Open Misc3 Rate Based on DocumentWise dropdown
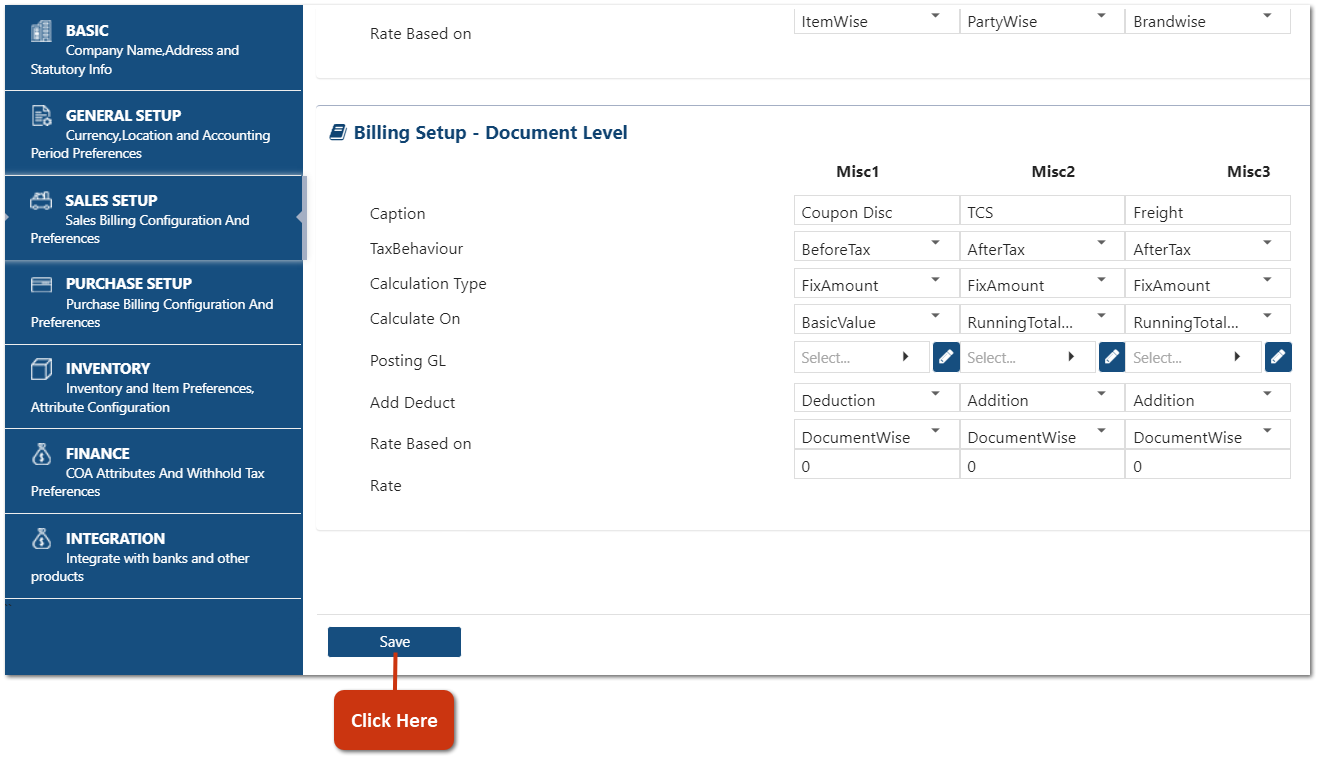Screen dimensions: 1319x778 point(1208,435)
